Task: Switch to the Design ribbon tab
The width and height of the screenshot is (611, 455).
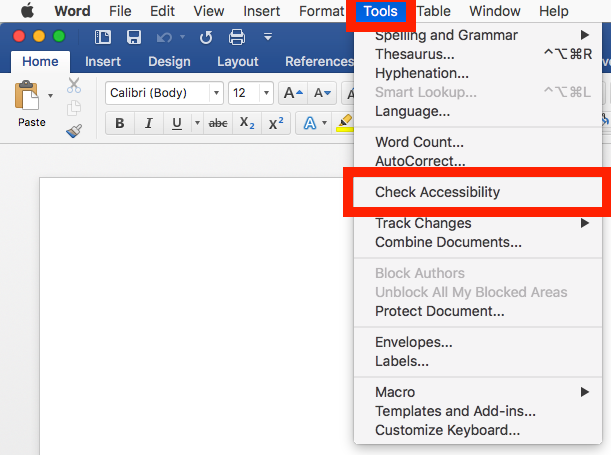Action: 169,62
